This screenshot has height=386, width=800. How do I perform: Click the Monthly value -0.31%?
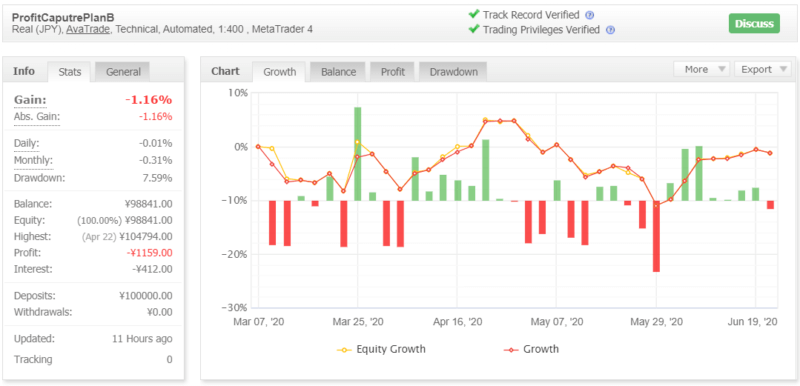click(156, 161)
